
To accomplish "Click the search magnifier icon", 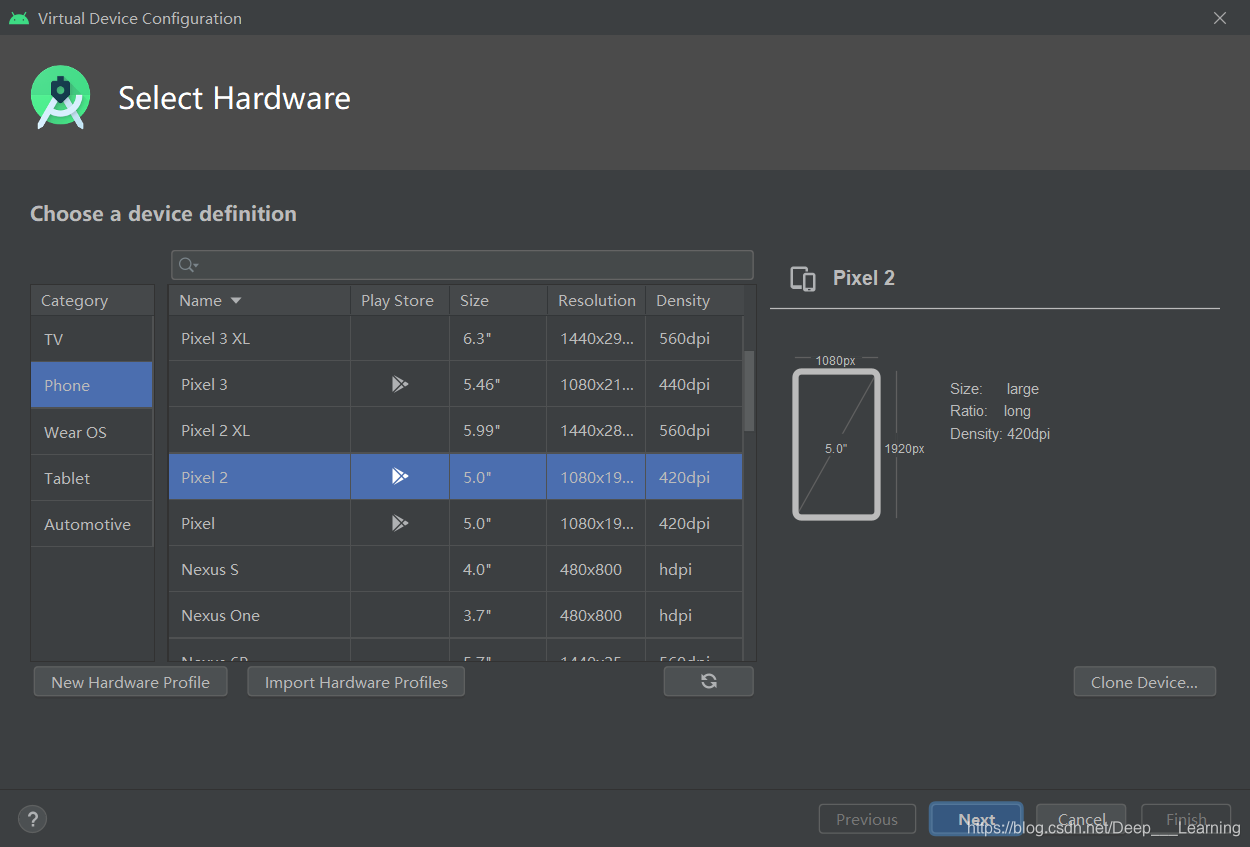I will tap(188, 265).
